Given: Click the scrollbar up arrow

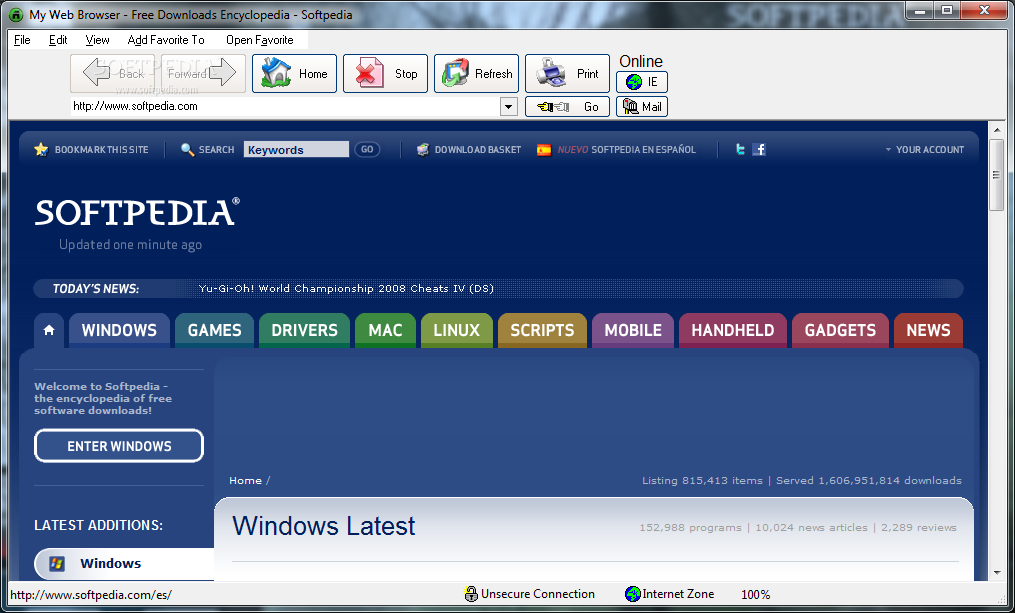Looking at the screenshot, I should [996, 130].
